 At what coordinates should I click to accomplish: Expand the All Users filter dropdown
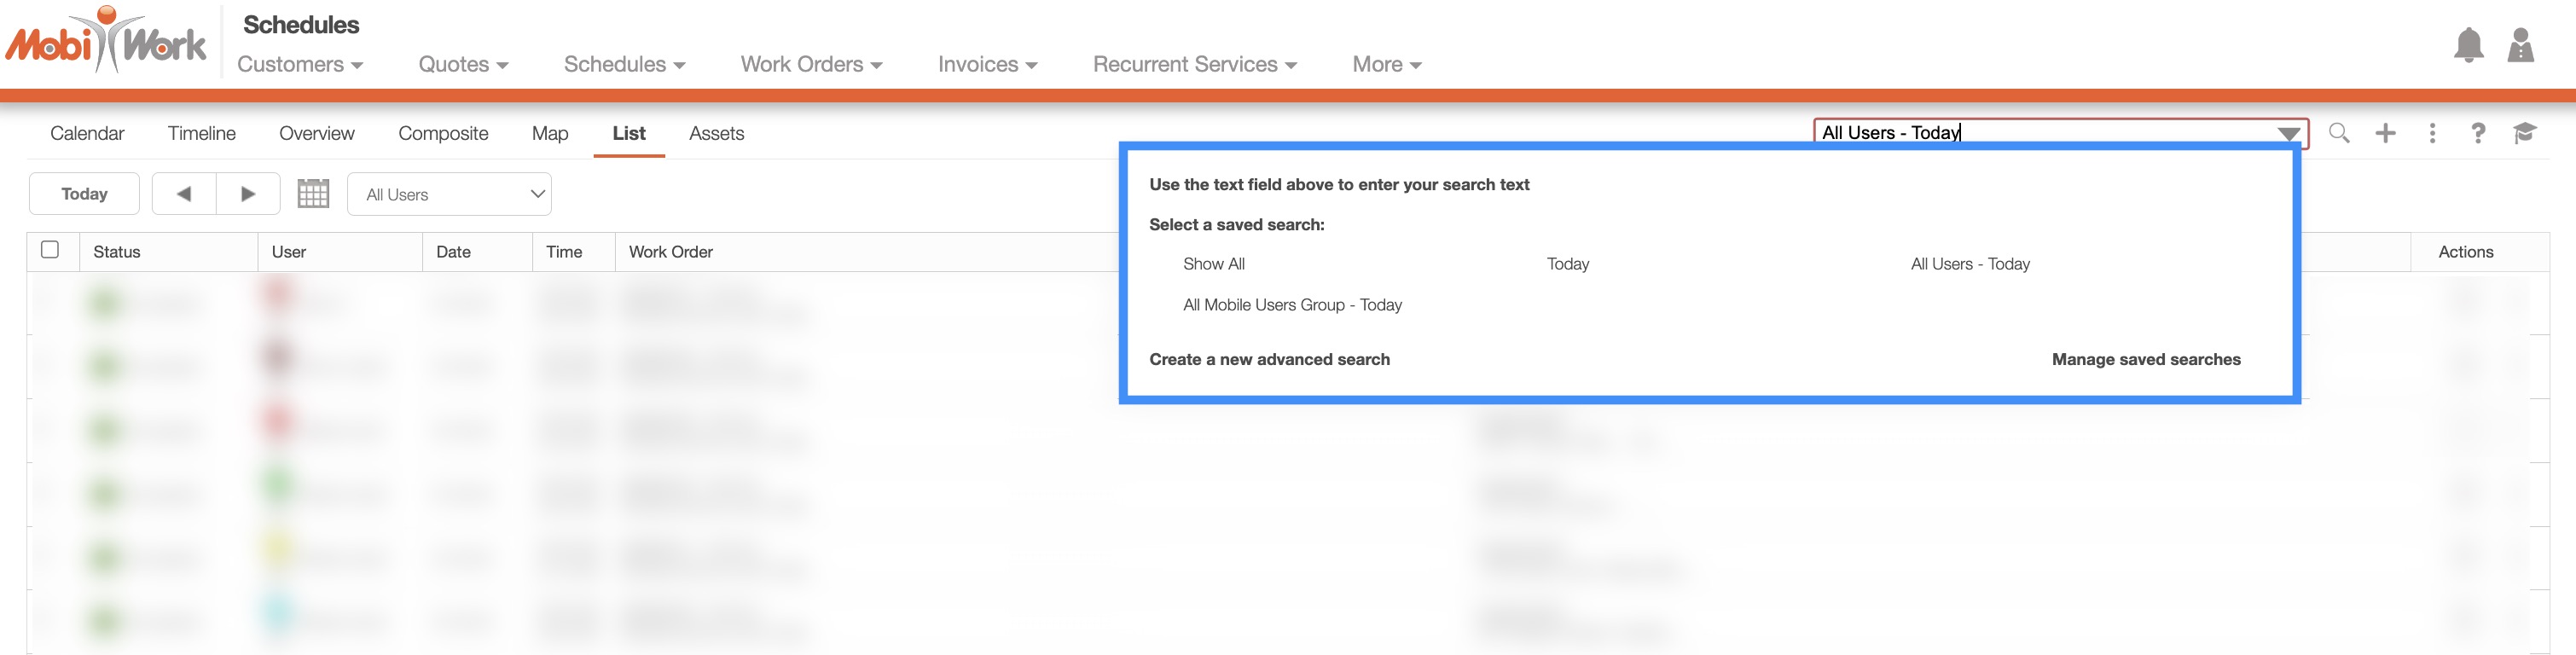[449, 194]
